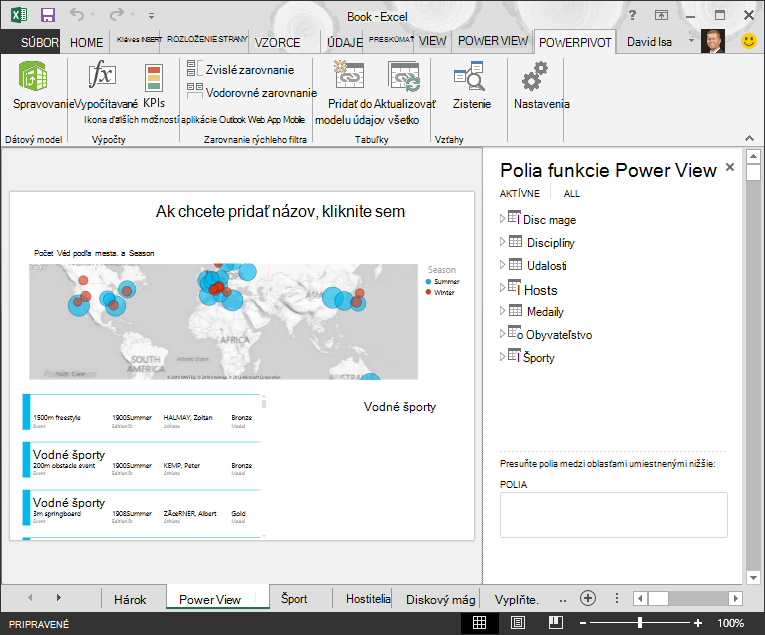The width and height of the screenshot is (765, 635).
Task: Switch to AKTÍVNE fields list
Action: 520,194
